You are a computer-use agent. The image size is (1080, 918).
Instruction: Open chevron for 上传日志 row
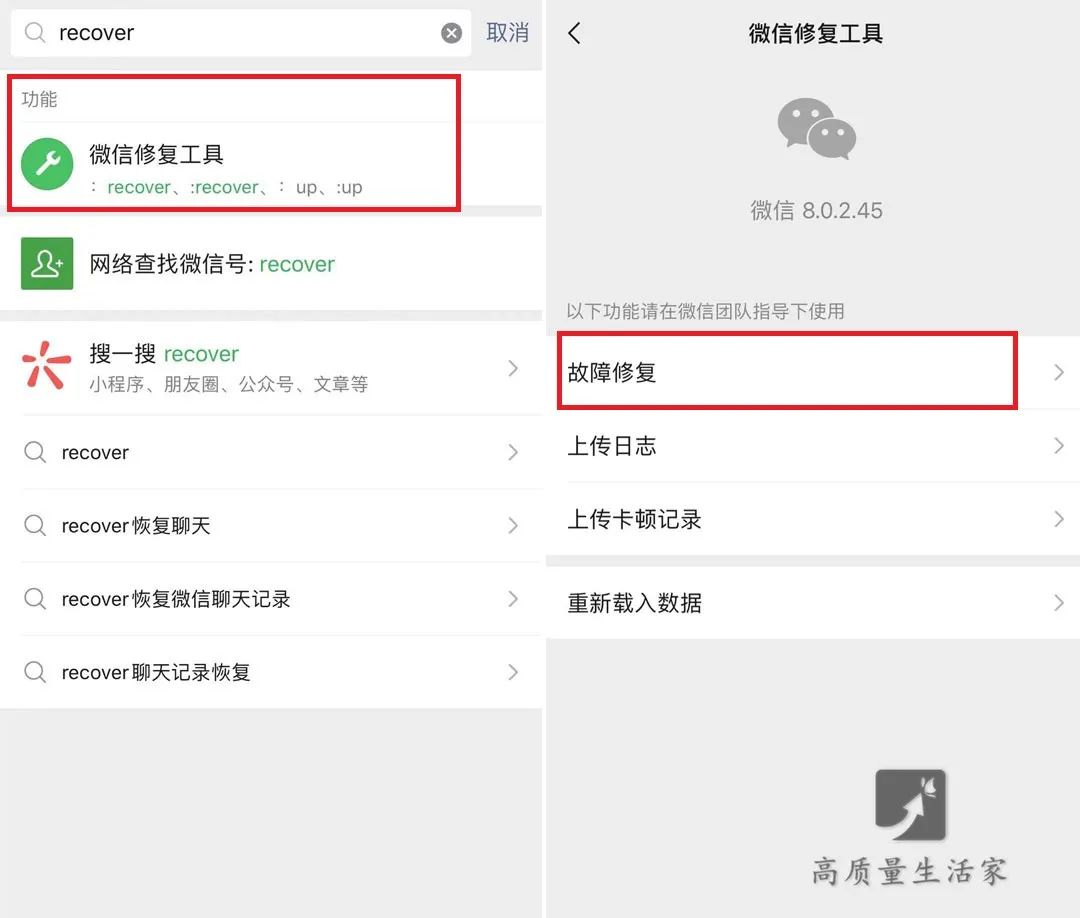(1059, 446)
